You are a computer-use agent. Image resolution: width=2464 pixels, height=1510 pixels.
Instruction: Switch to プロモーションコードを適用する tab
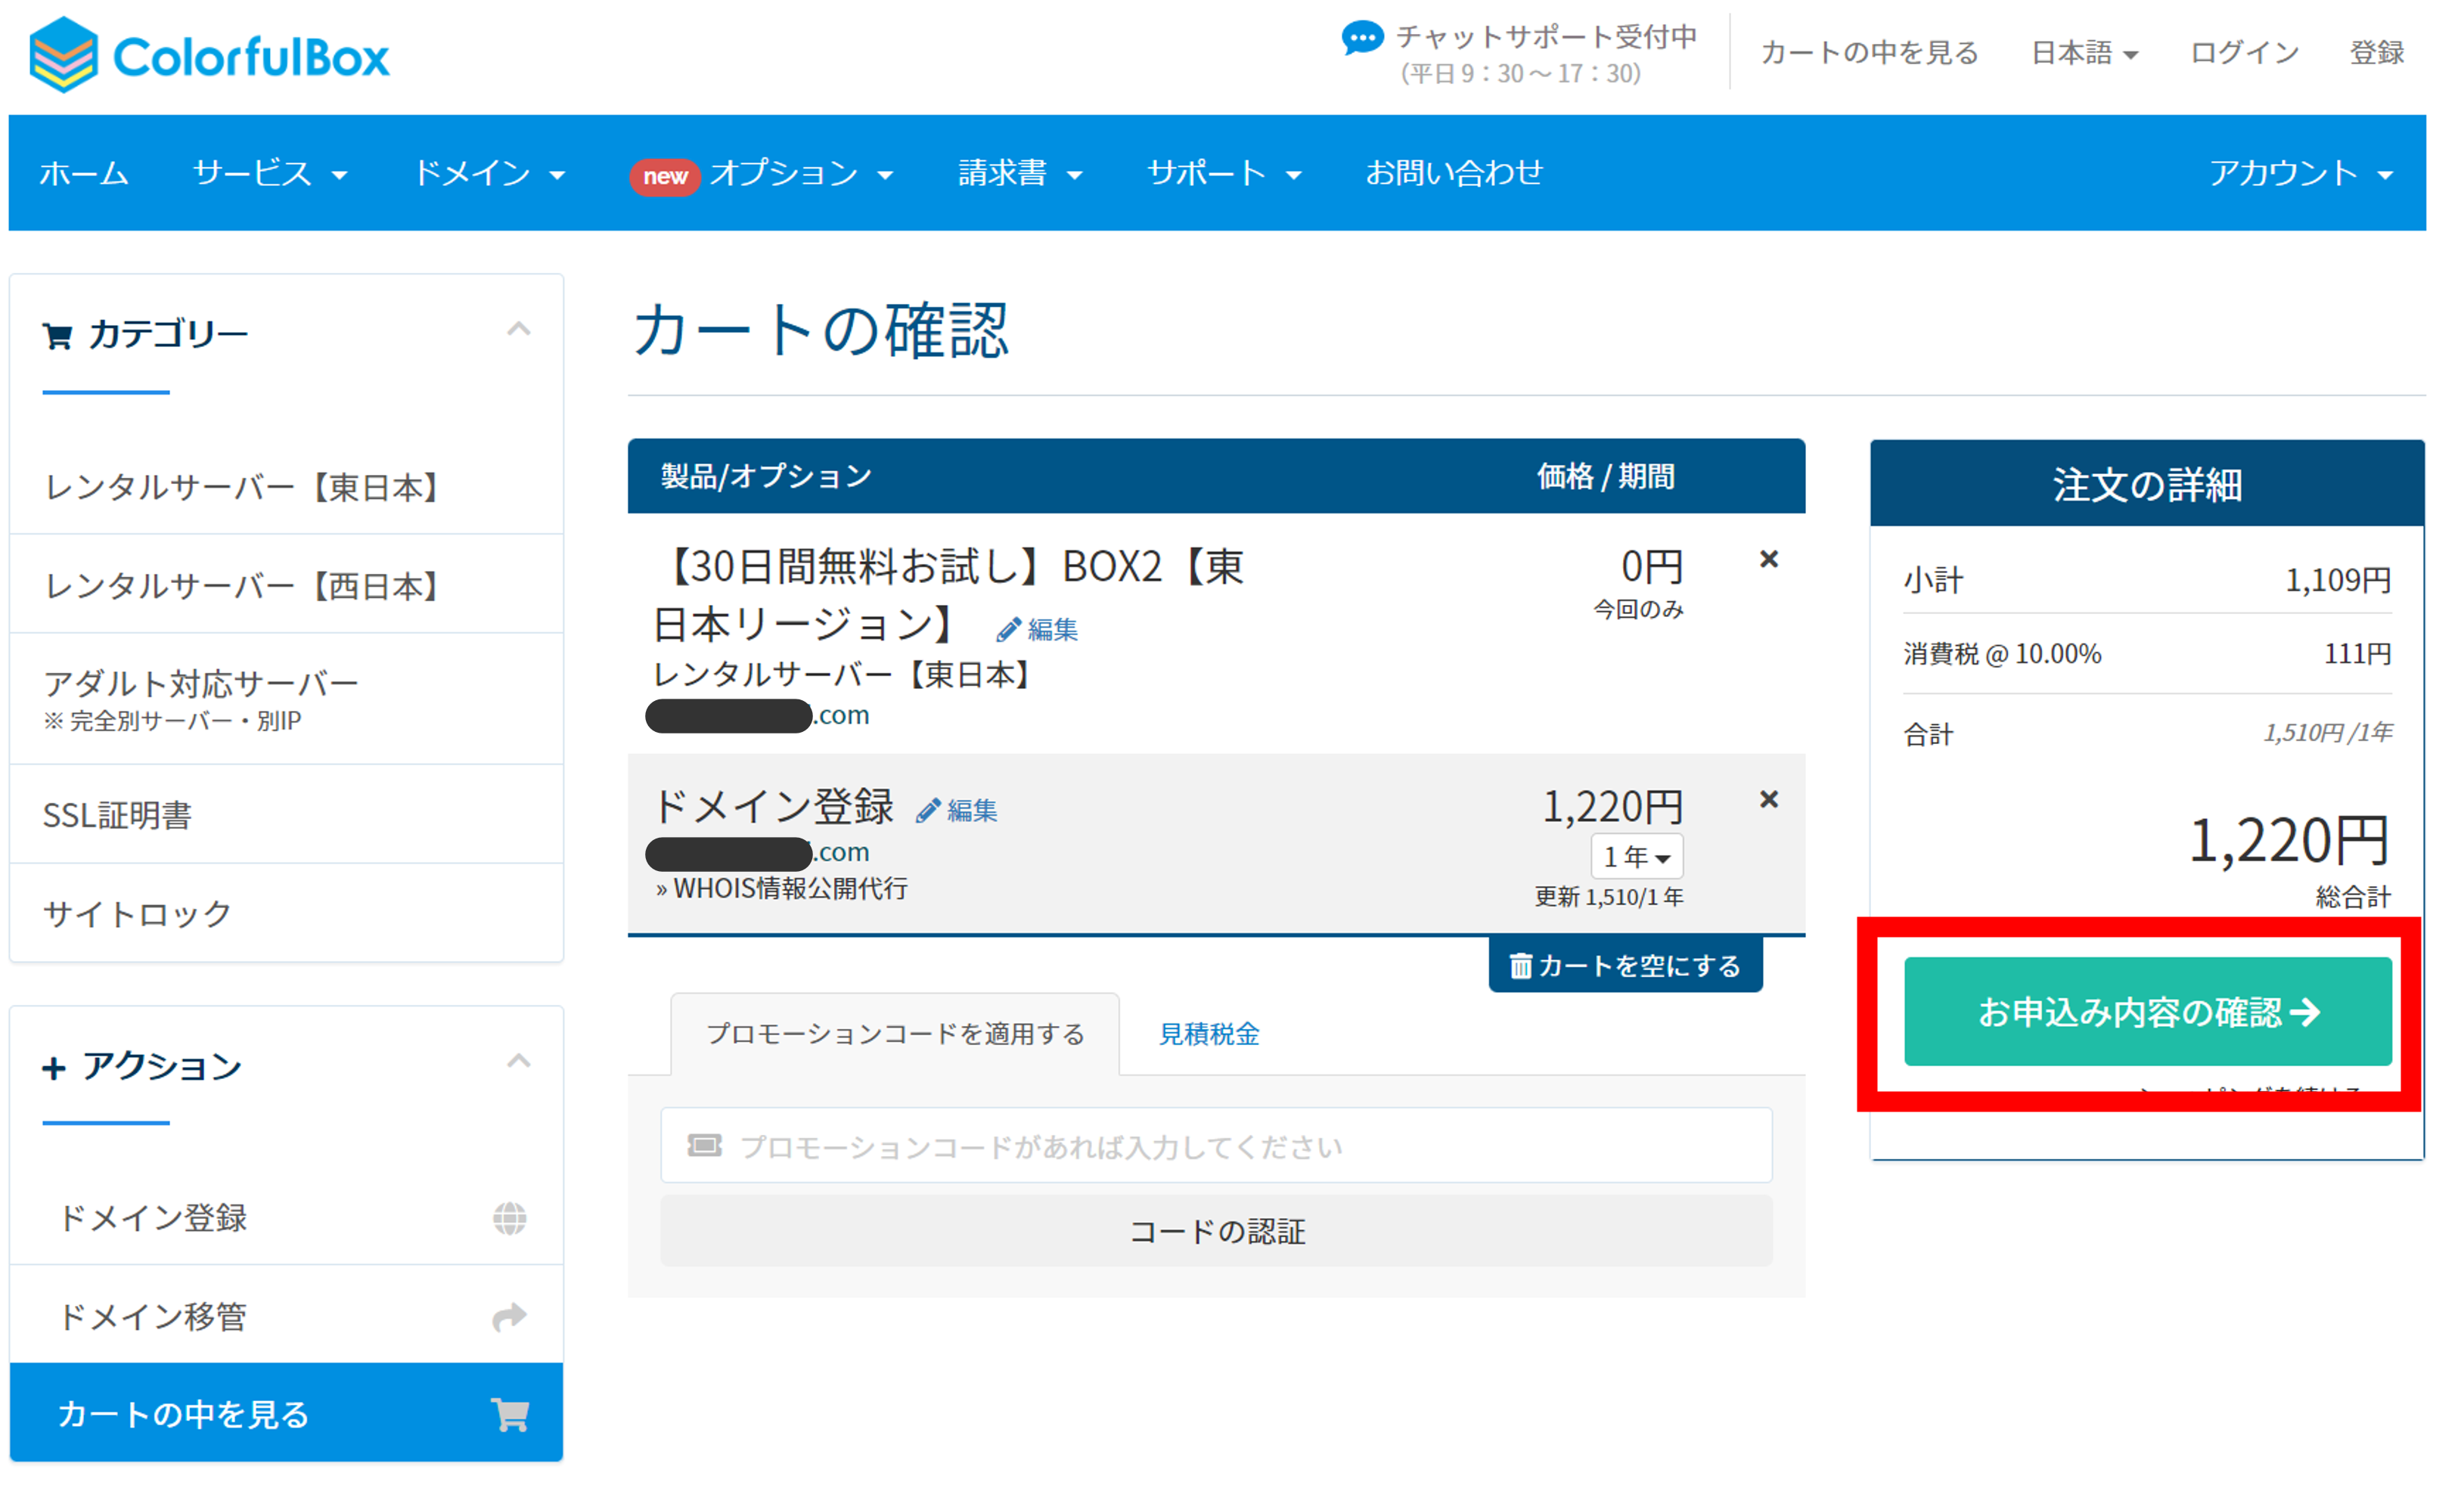pyautogui.click(x=895, y=1034)
